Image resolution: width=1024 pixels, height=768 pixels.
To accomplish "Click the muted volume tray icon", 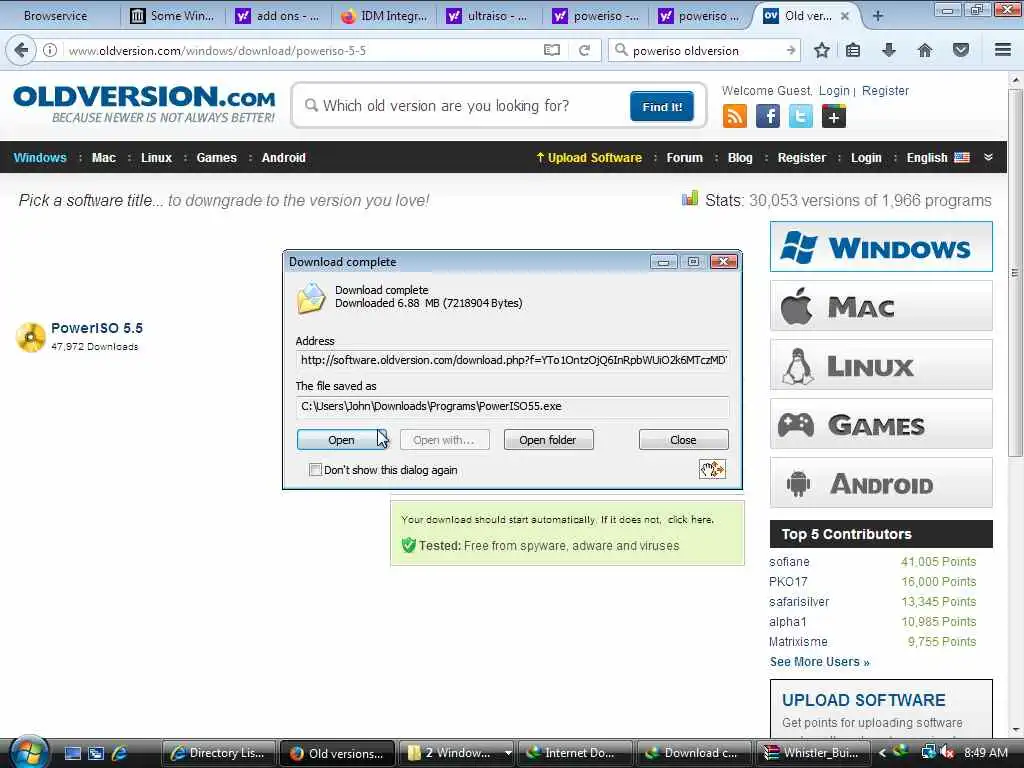I will 947,753.
